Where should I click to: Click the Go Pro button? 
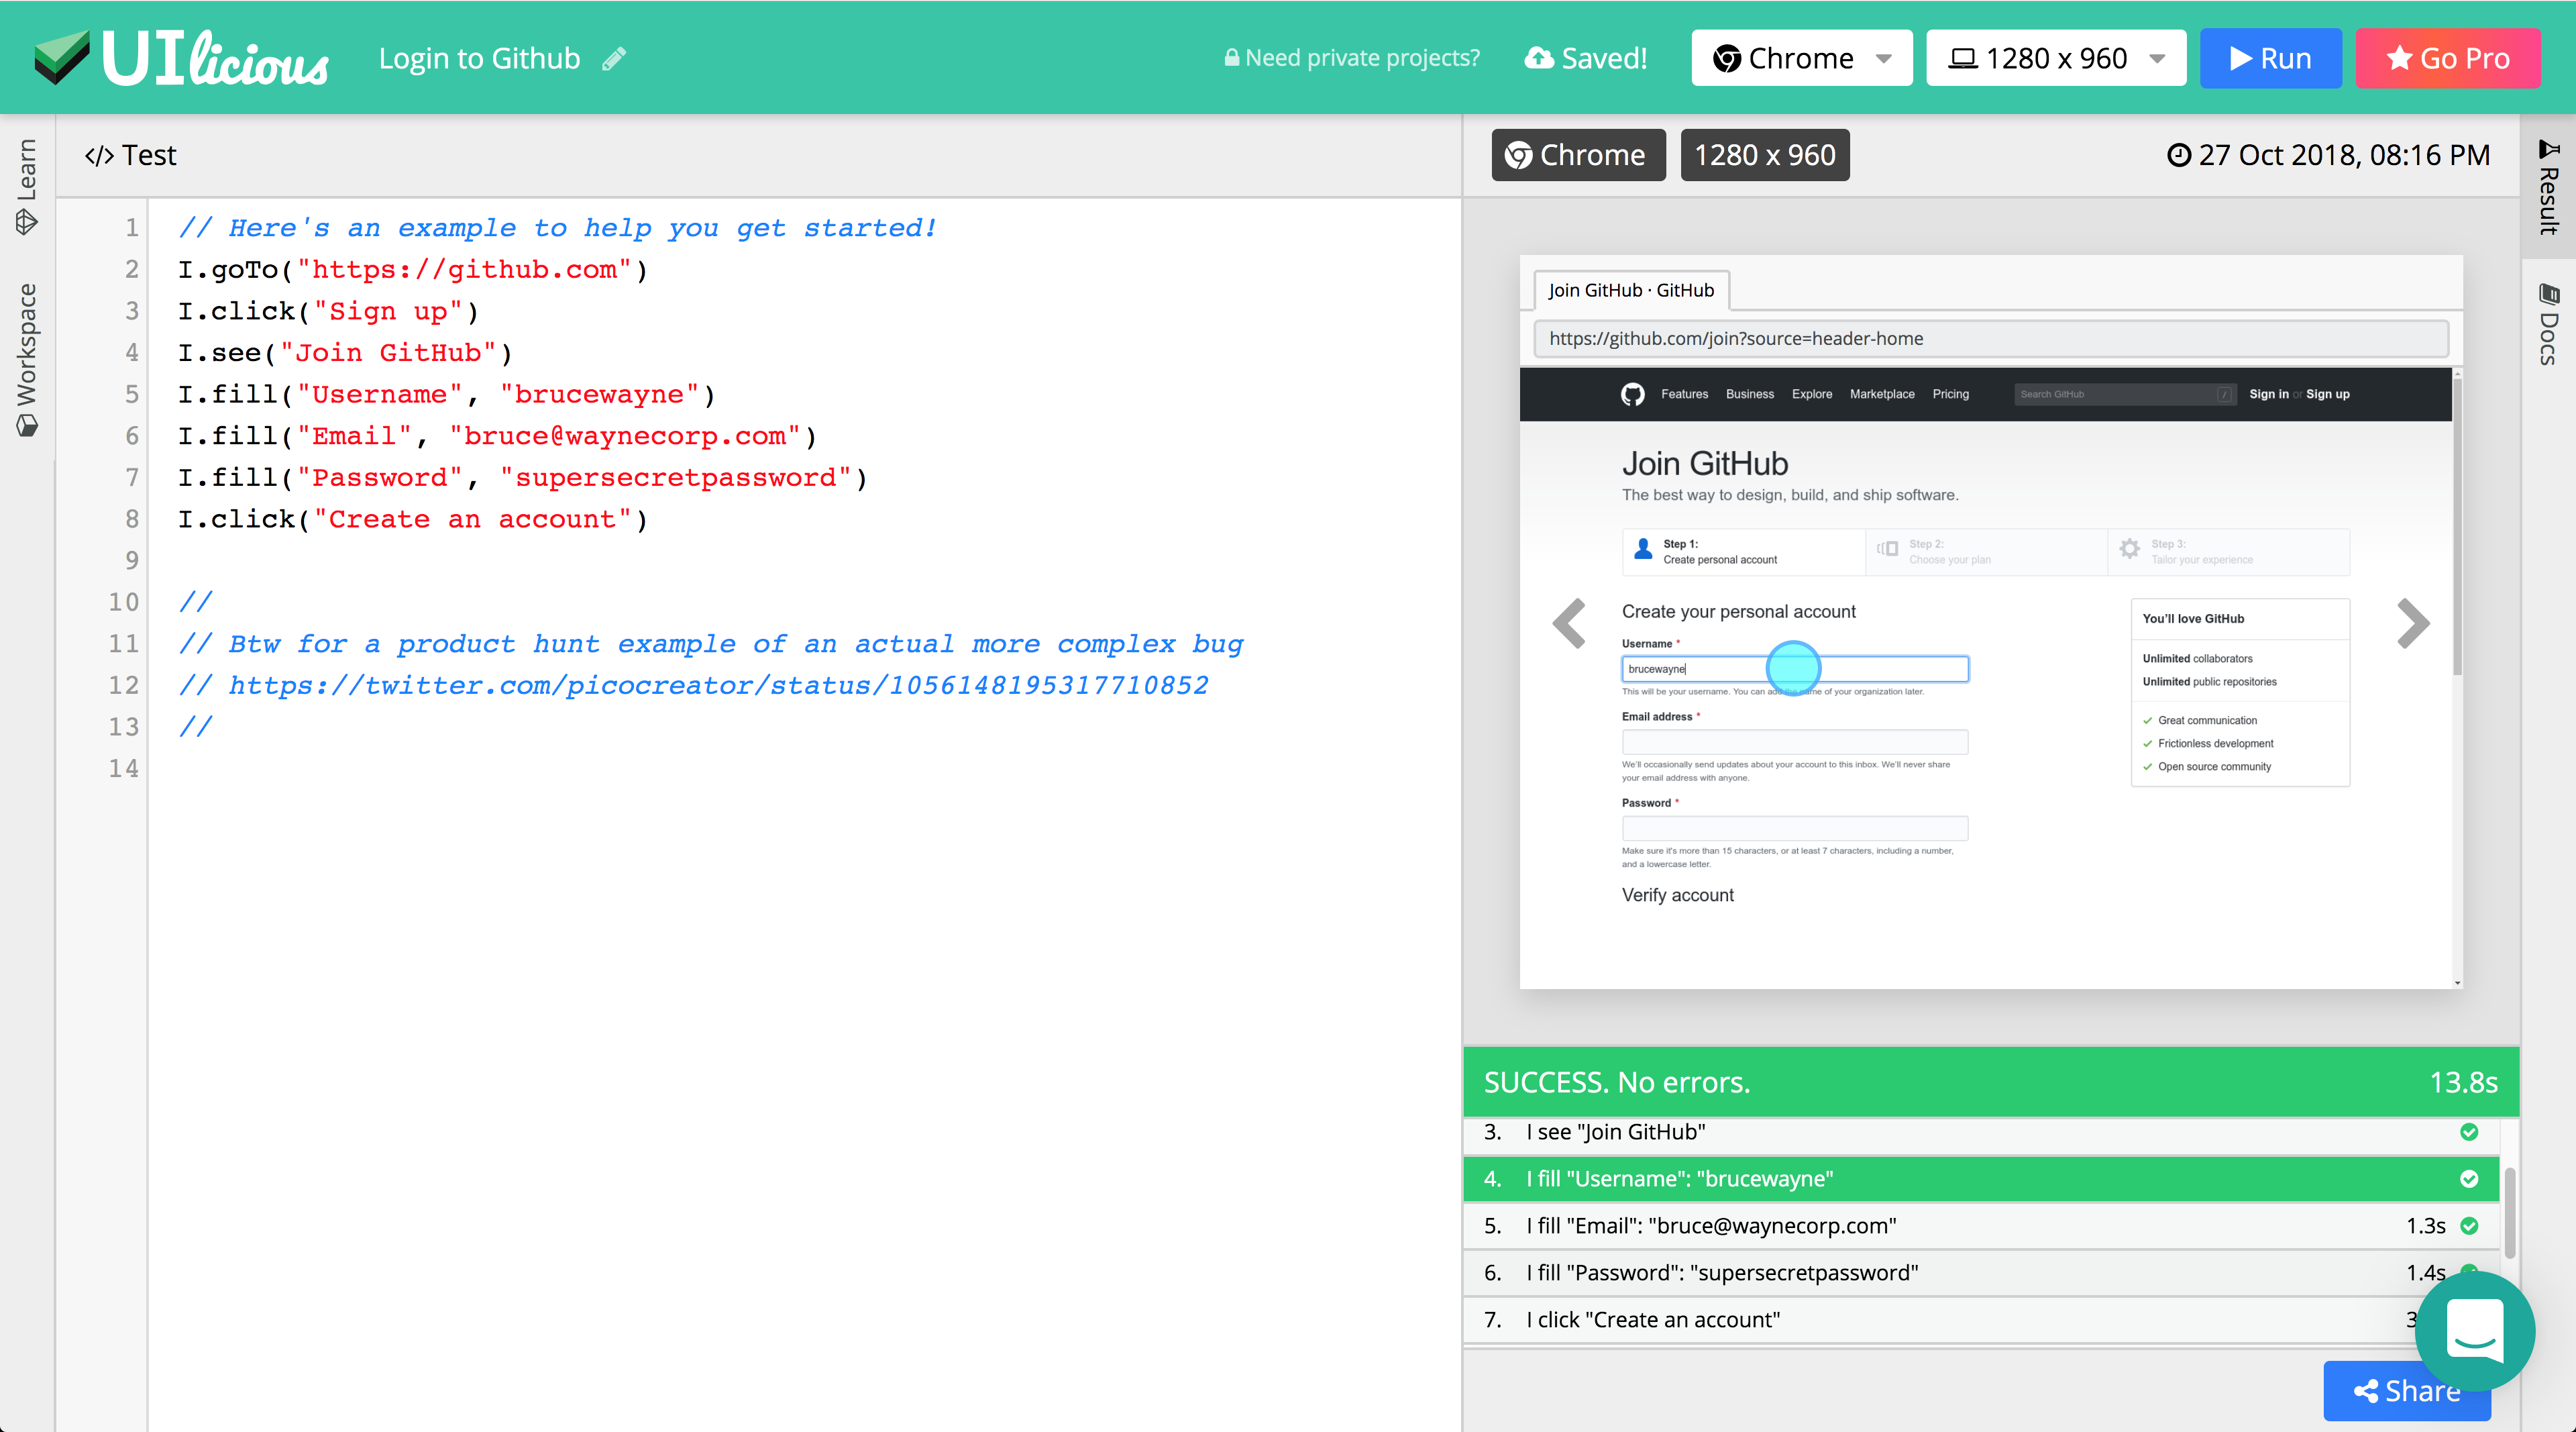tap(2447, 58)
